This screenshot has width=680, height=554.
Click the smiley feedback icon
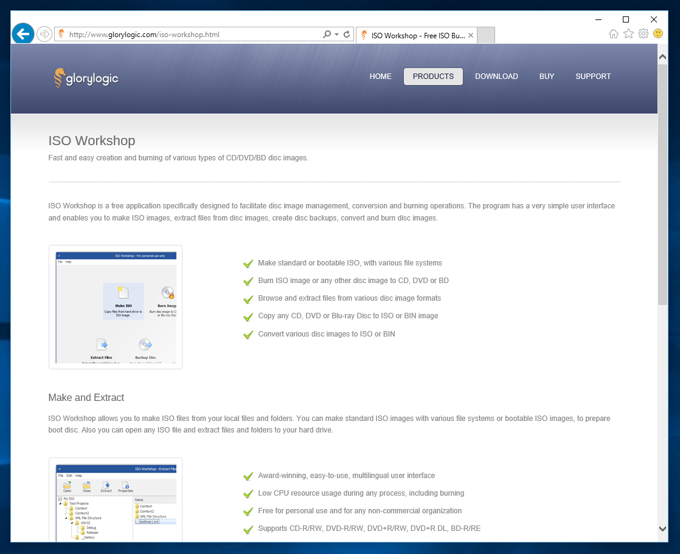tap(658, 34)
